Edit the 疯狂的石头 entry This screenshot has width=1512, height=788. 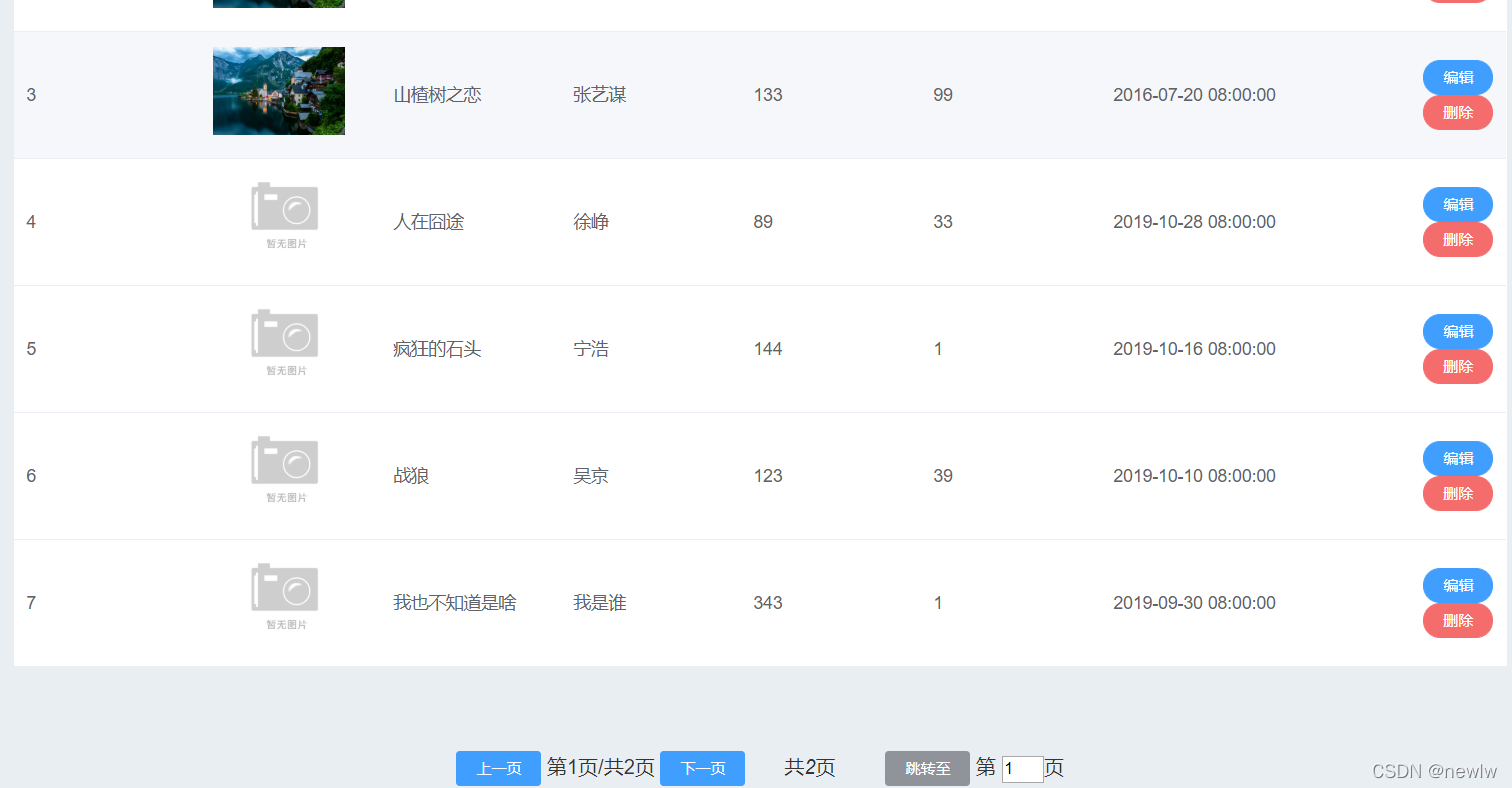coord(1457,331)
